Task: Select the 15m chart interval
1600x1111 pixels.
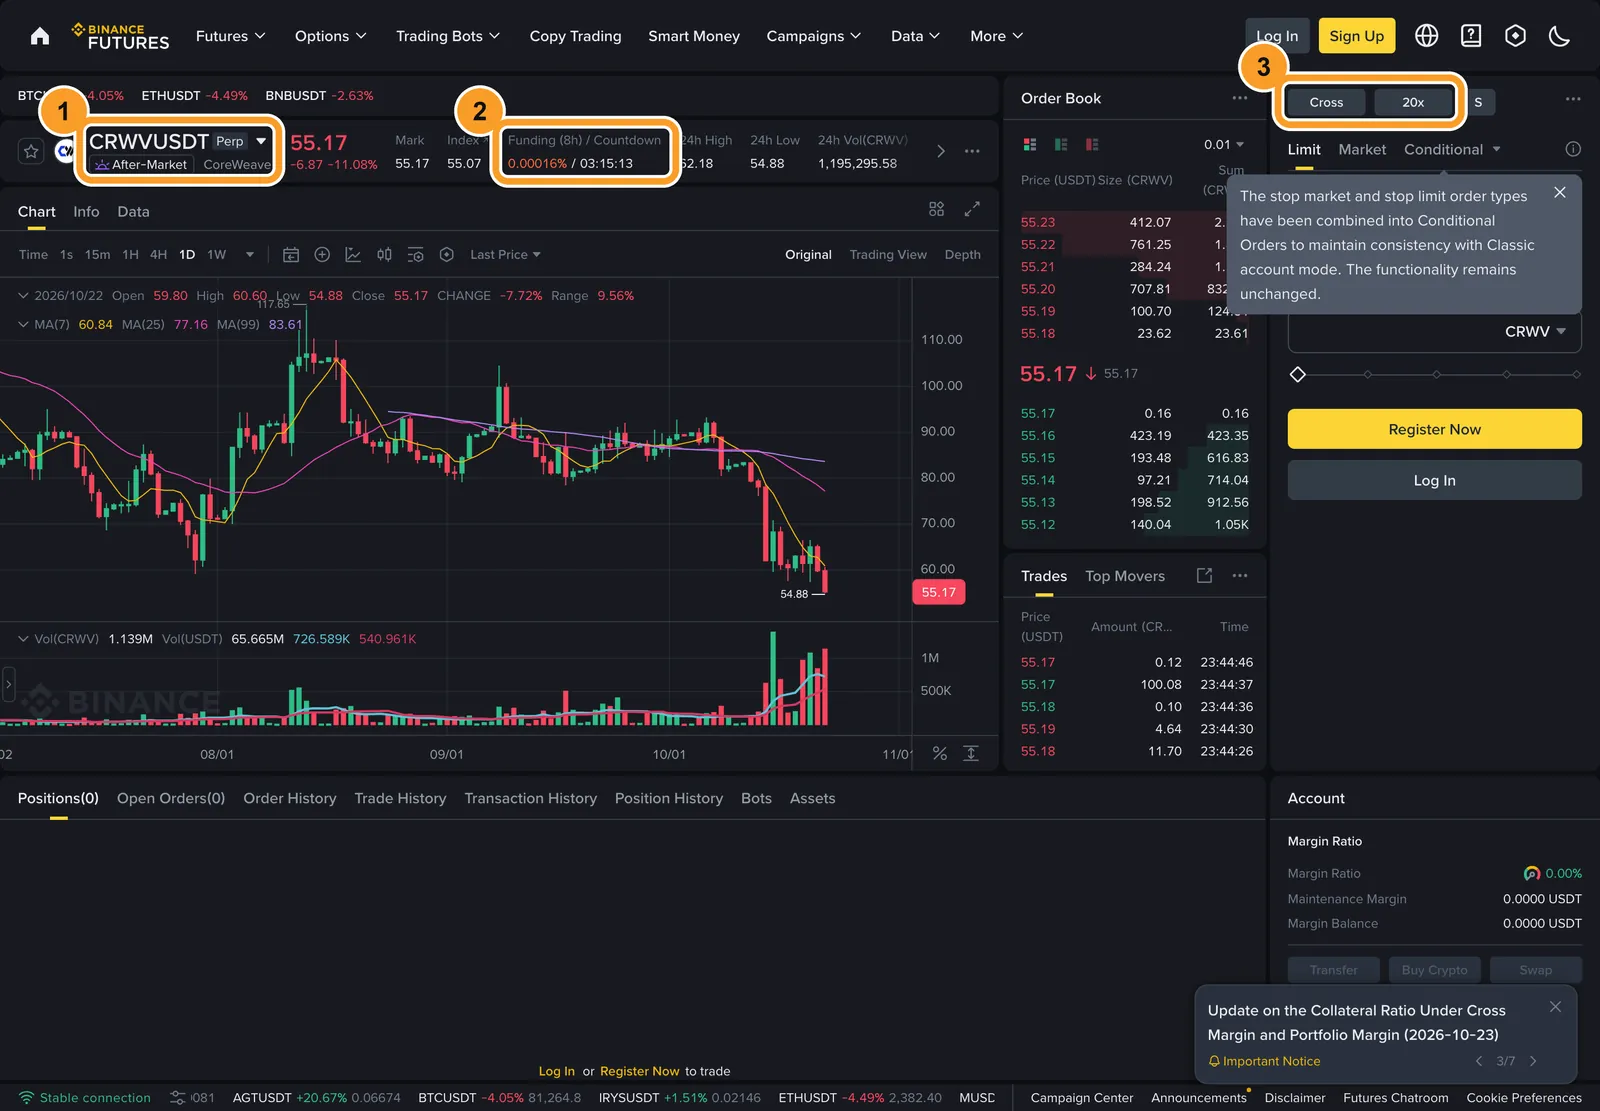Action: (x=97, y=255)
